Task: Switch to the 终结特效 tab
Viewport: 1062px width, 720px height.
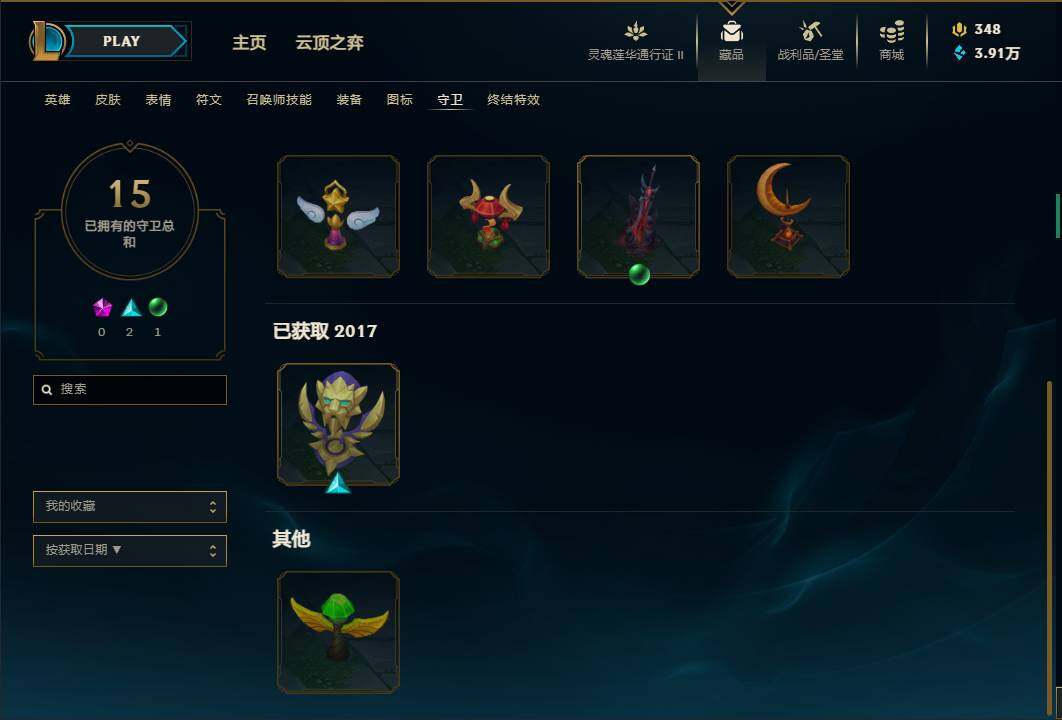Action: tap(513, 100)
